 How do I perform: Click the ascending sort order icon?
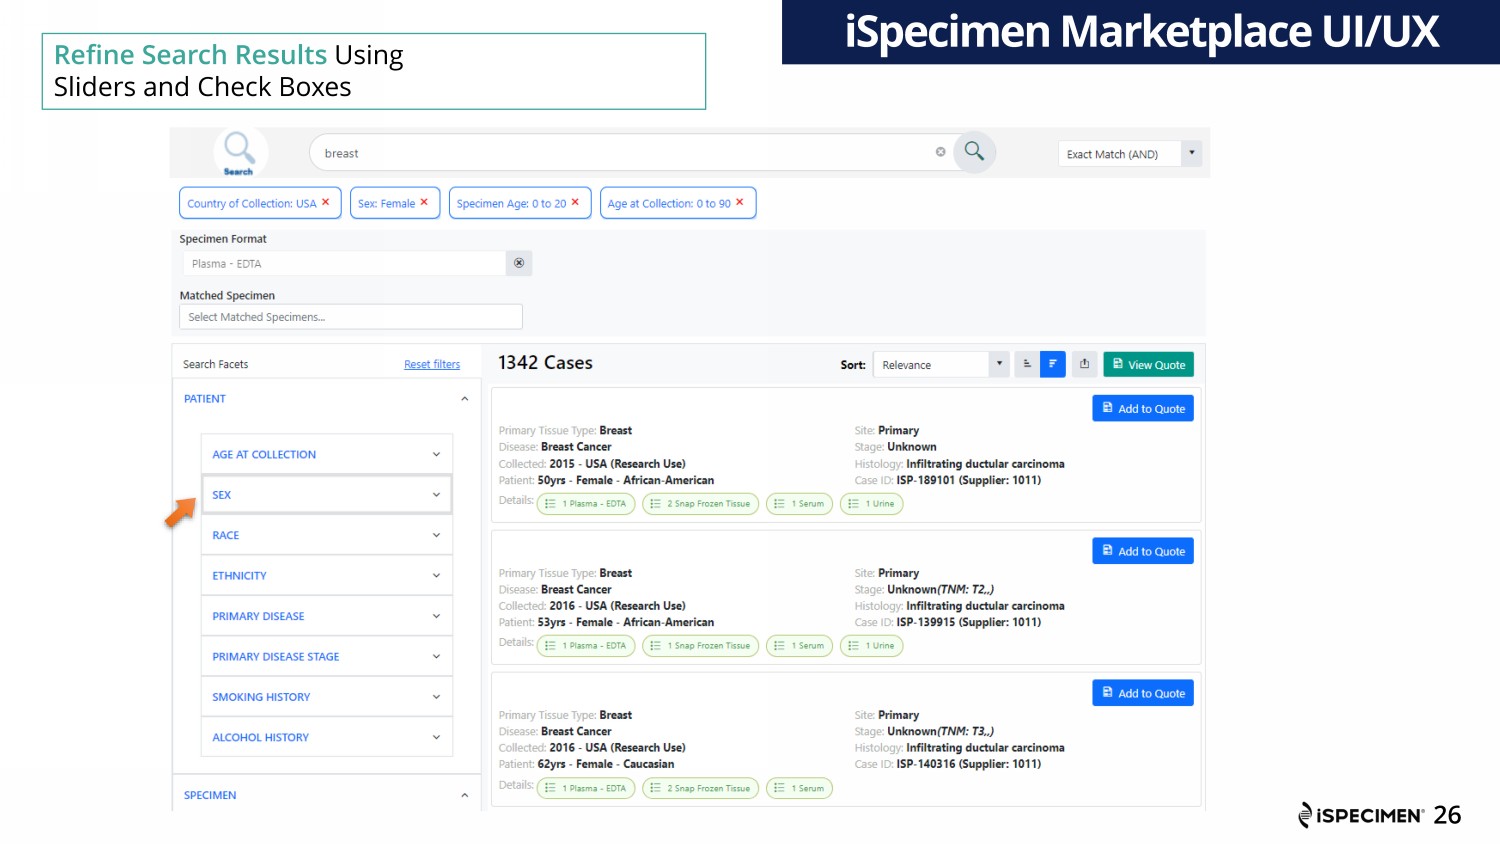point(1027,364)
